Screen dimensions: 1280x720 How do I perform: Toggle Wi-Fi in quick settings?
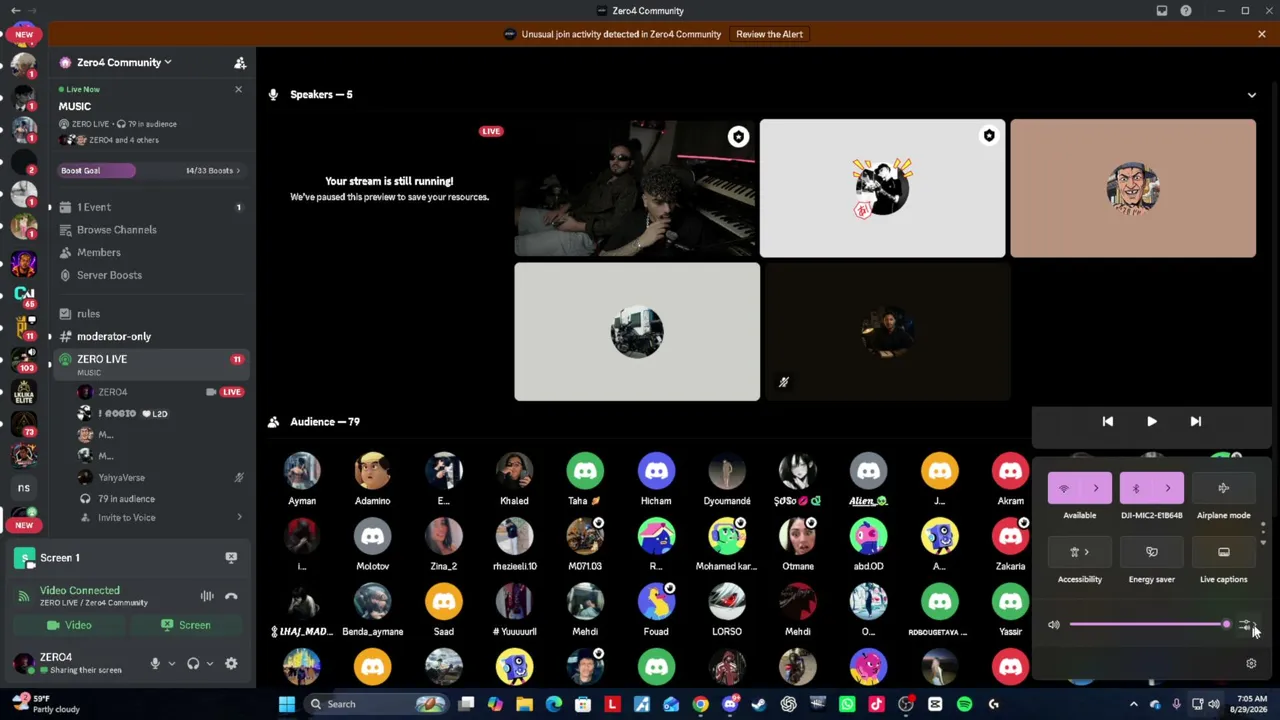(x=1064, y=488)
